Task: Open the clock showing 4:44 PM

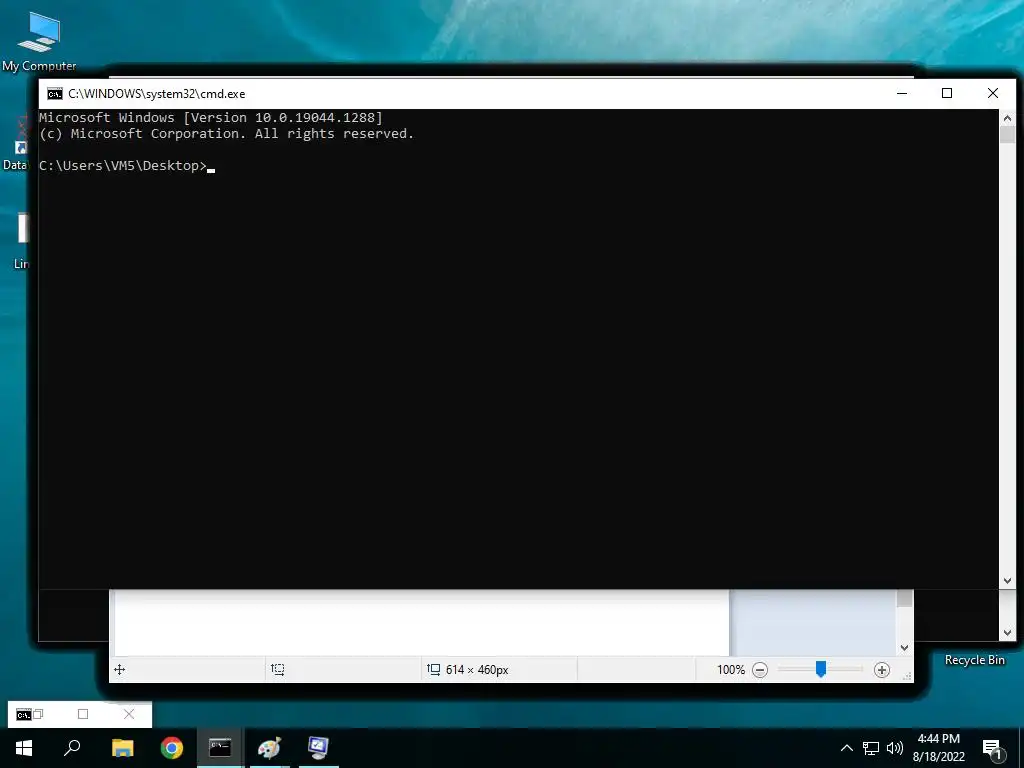Action: (938, 748)
